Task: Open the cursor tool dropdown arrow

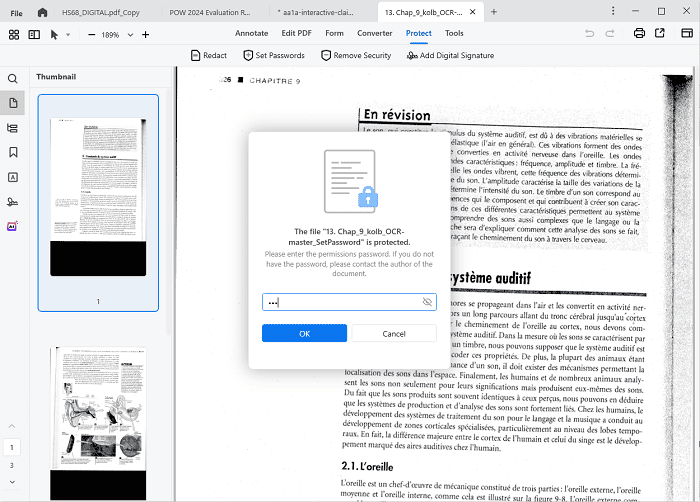Action: [x=67, y=34]
